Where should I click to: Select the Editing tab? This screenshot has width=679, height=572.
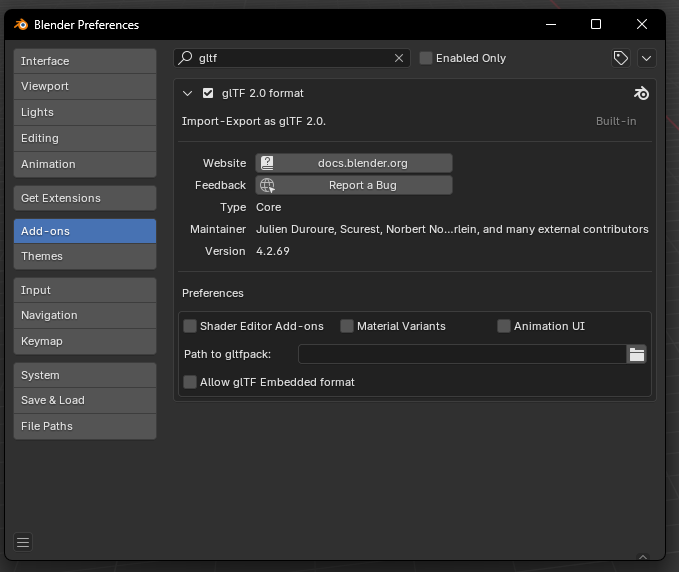pos(85,139)
